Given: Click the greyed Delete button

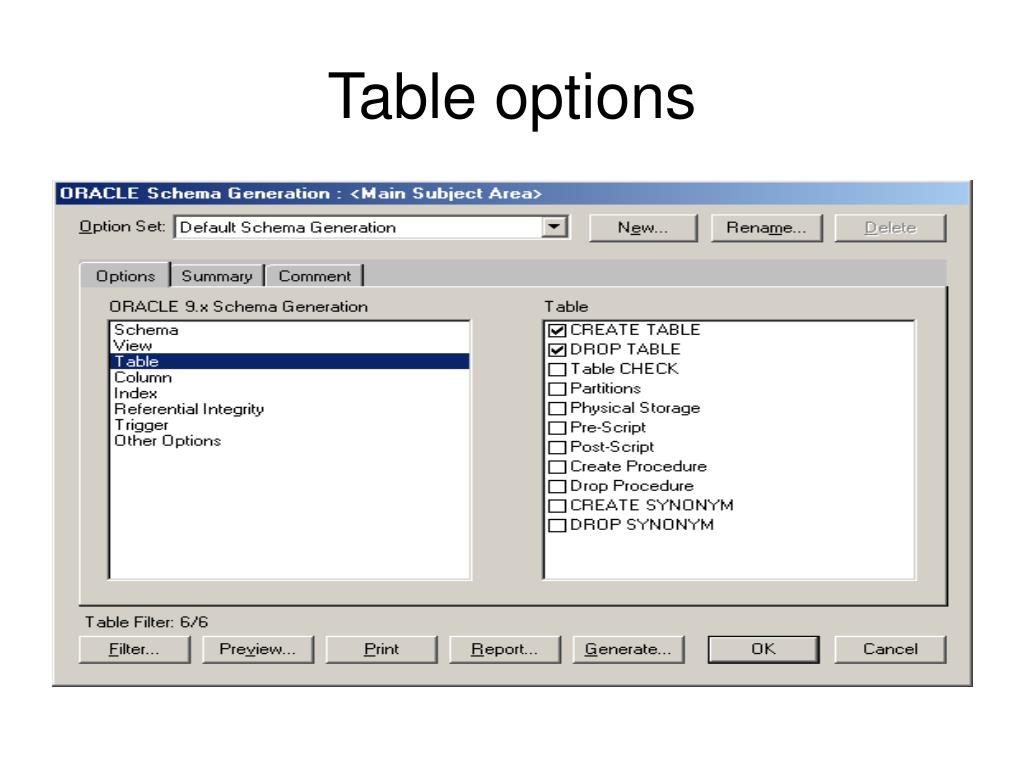Looking at the screenshot, I should point(890,228).
